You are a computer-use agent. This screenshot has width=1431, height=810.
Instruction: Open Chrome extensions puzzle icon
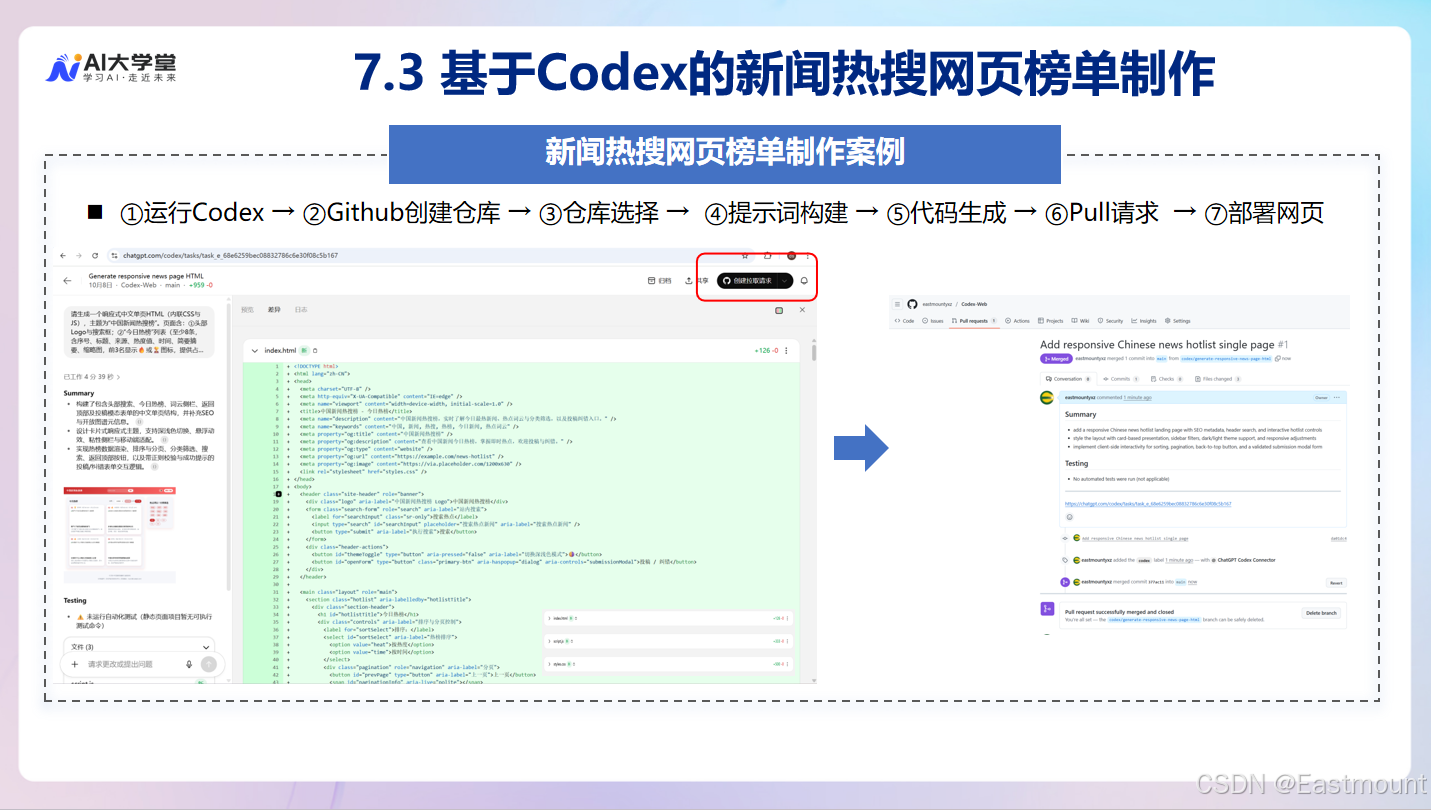pyautogui.click(x=768, y=256)
